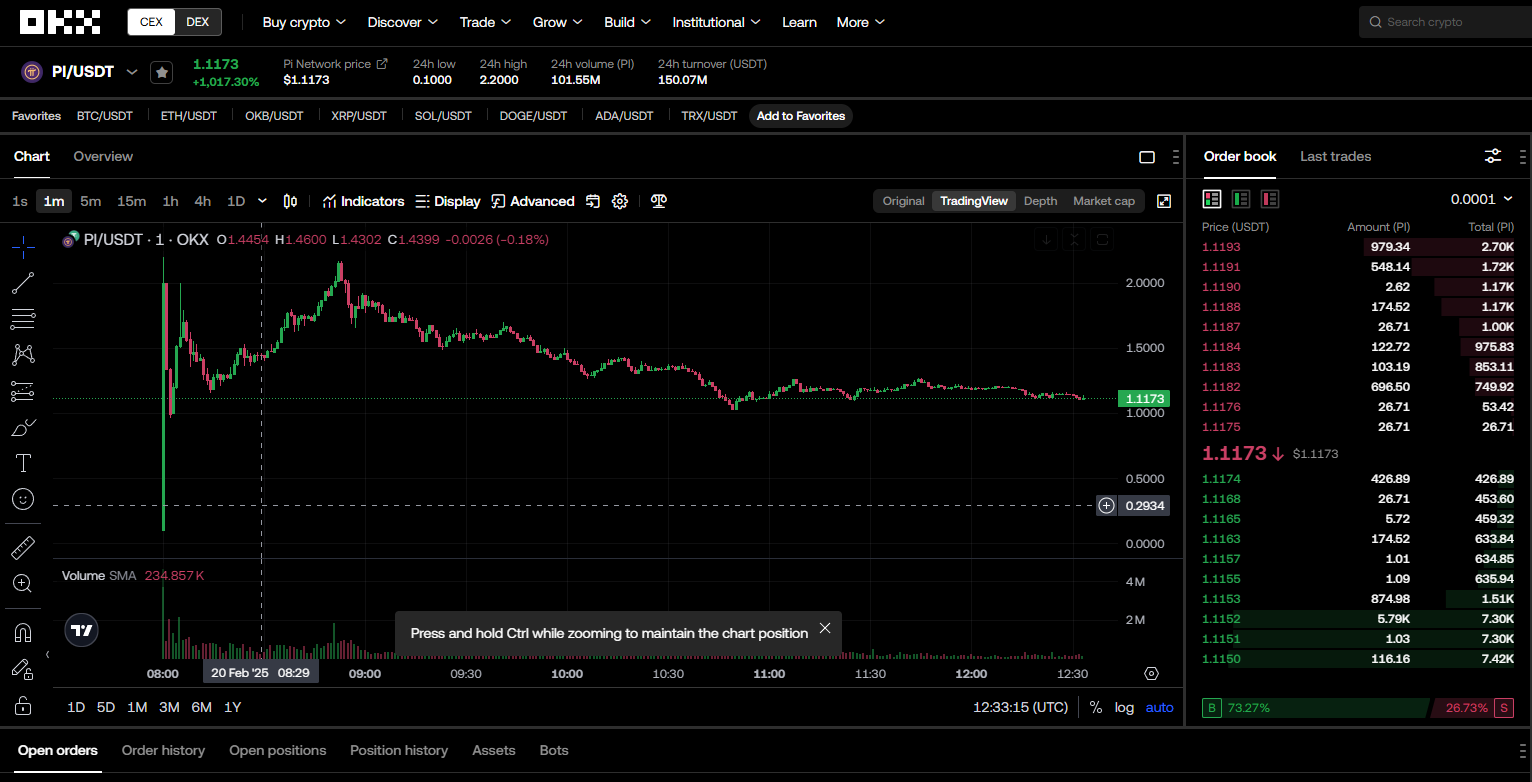The width and height of the screenshot is (1532, 782).
Task: Select the Depth chart view
Action: coord(1040,201)
